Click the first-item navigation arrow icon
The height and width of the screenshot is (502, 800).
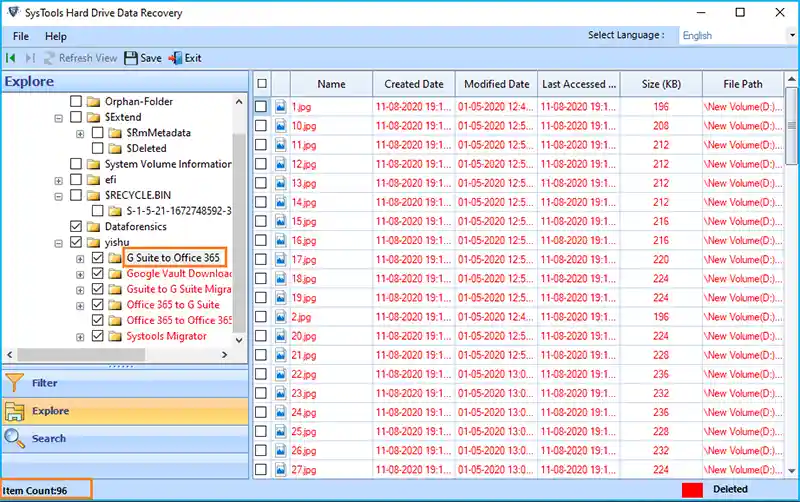click(x=12, y=58)
